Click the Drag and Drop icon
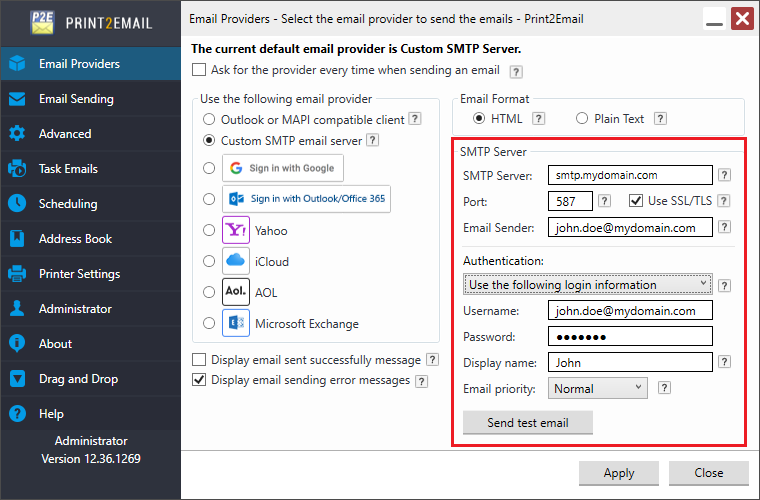Screen dimensions: 760x500 [17, 379]
